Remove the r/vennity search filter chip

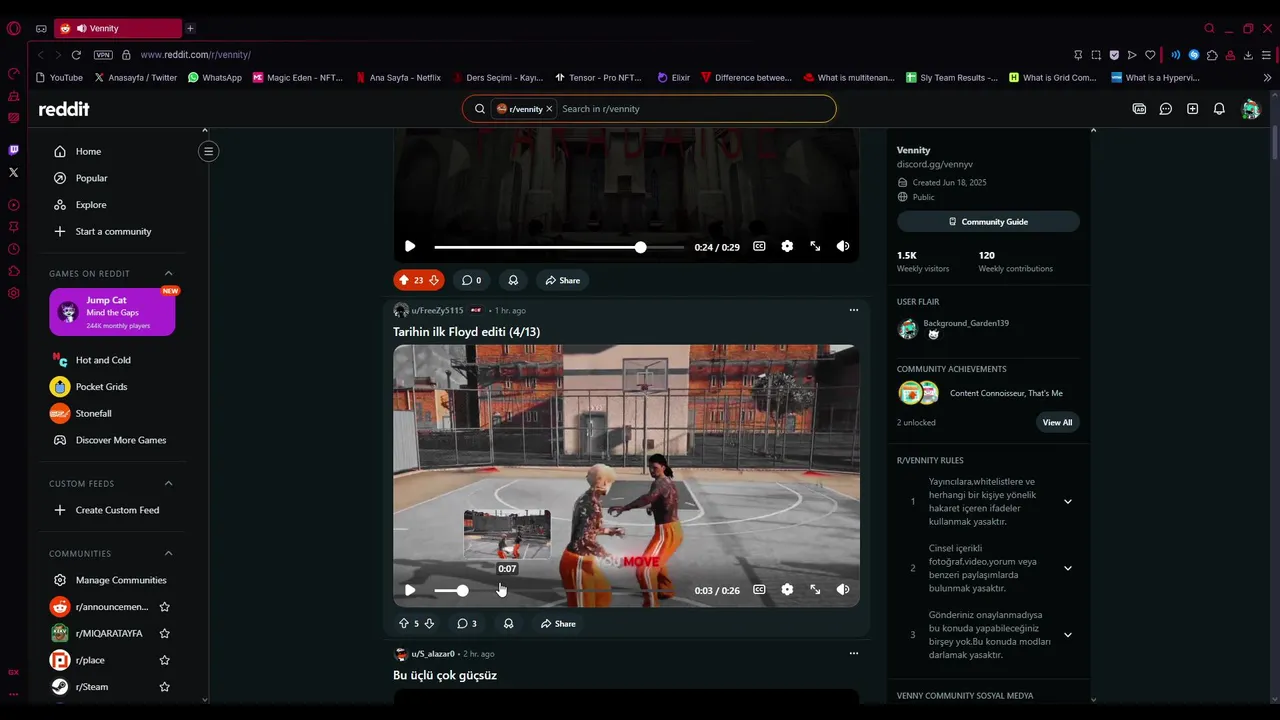click(549, 109)
